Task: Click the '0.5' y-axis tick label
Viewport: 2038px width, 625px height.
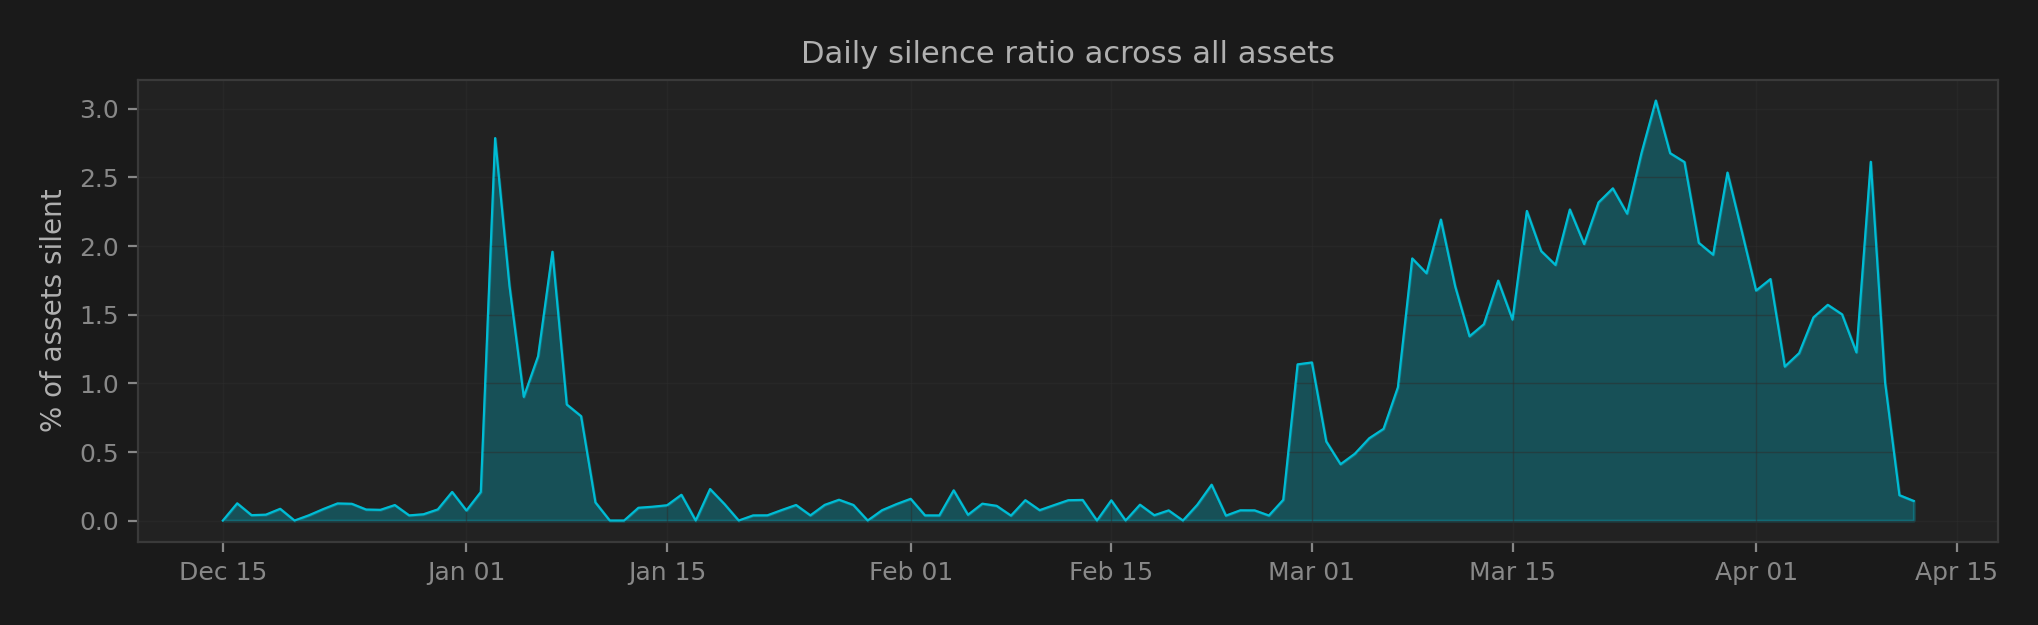Action: [x=100, y=453]
